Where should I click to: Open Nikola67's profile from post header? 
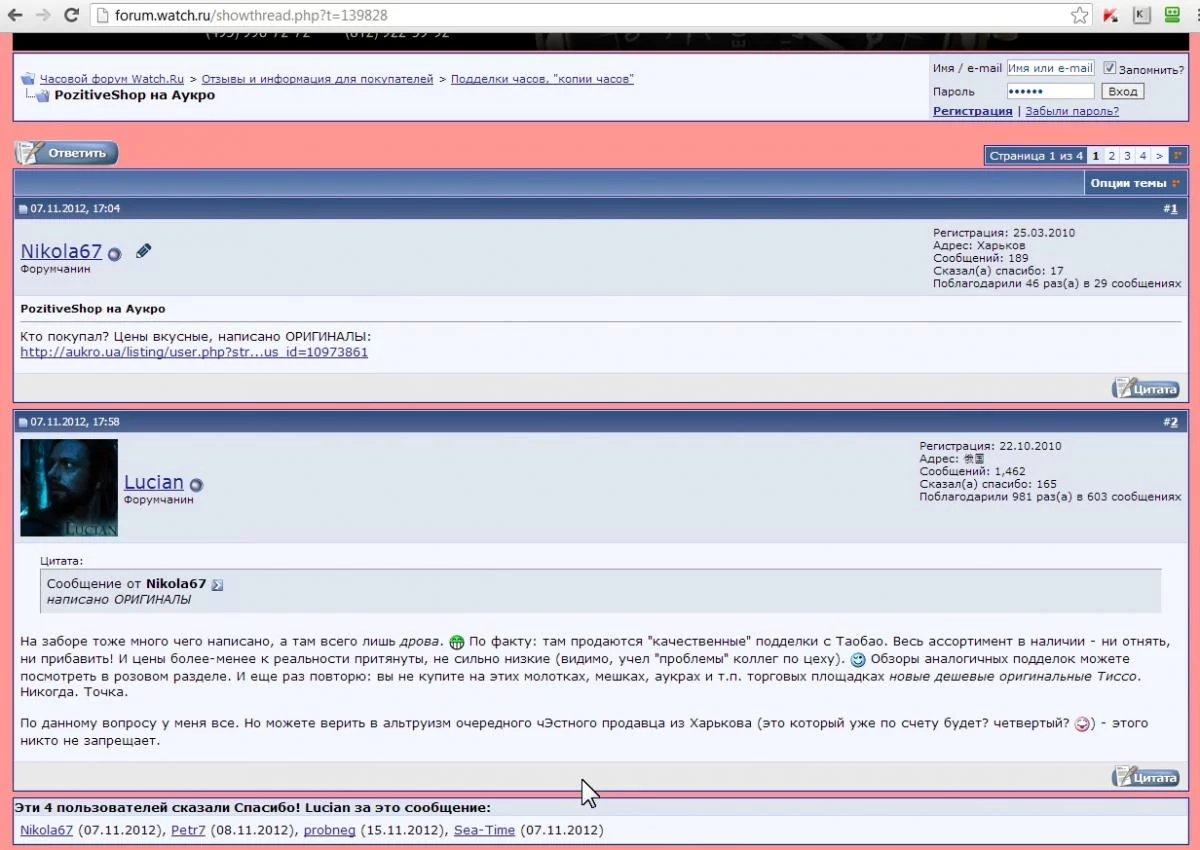(x=61, y=252)
